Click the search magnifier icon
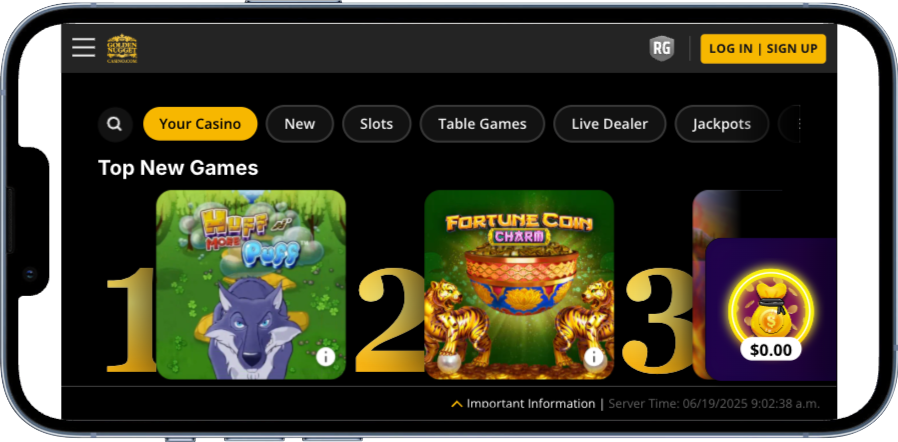 click(115, 124)
